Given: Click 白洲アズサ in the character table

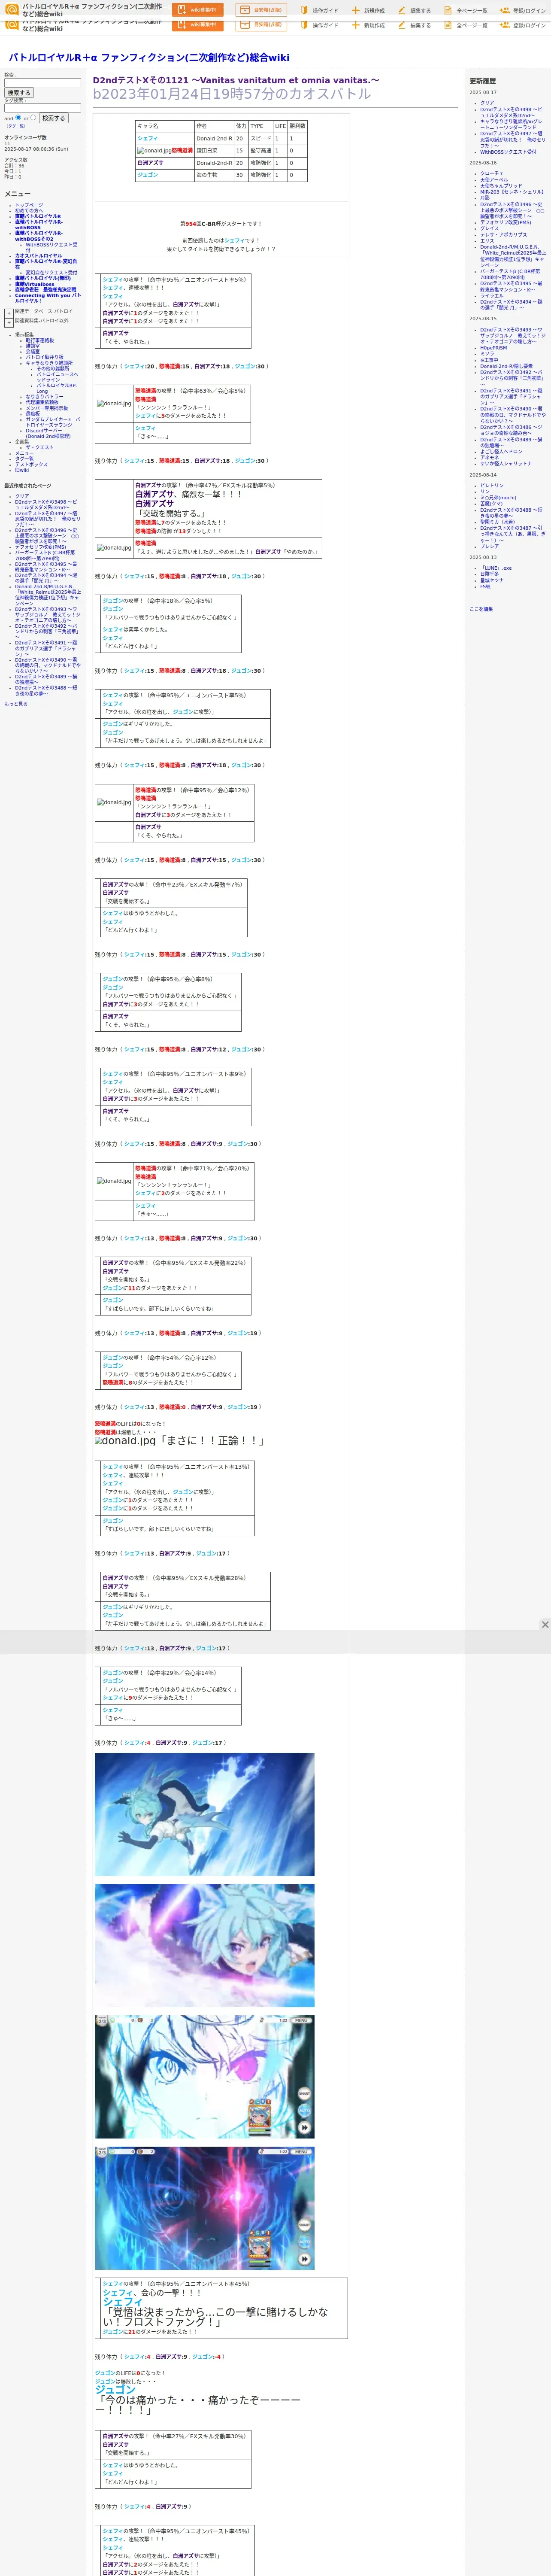Looking at the screenshot, I should (150, 163).
